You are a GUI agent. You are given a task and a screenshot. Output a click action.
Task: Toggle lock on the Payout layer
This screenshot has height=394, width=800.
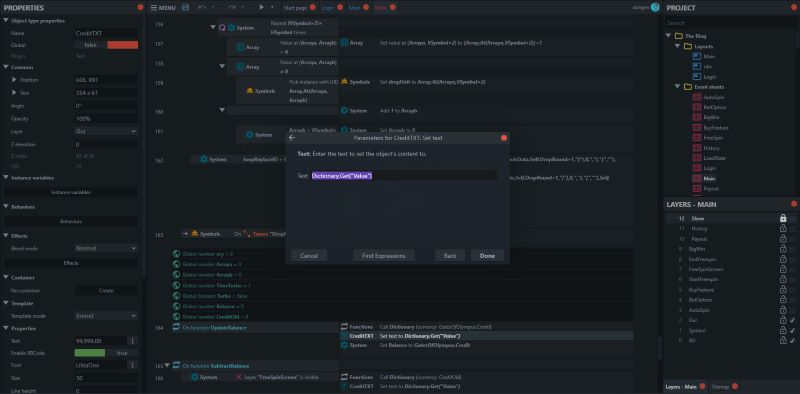(783, 239)
